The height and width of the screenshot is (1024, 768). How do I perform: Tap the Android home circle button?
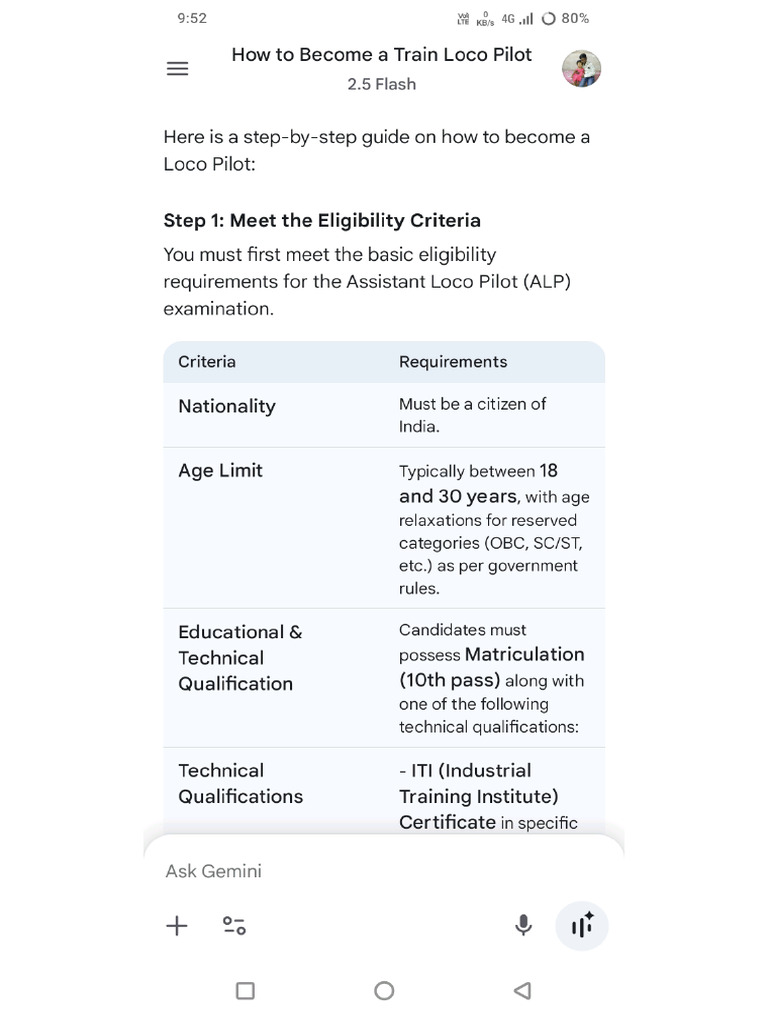[384, 991]
